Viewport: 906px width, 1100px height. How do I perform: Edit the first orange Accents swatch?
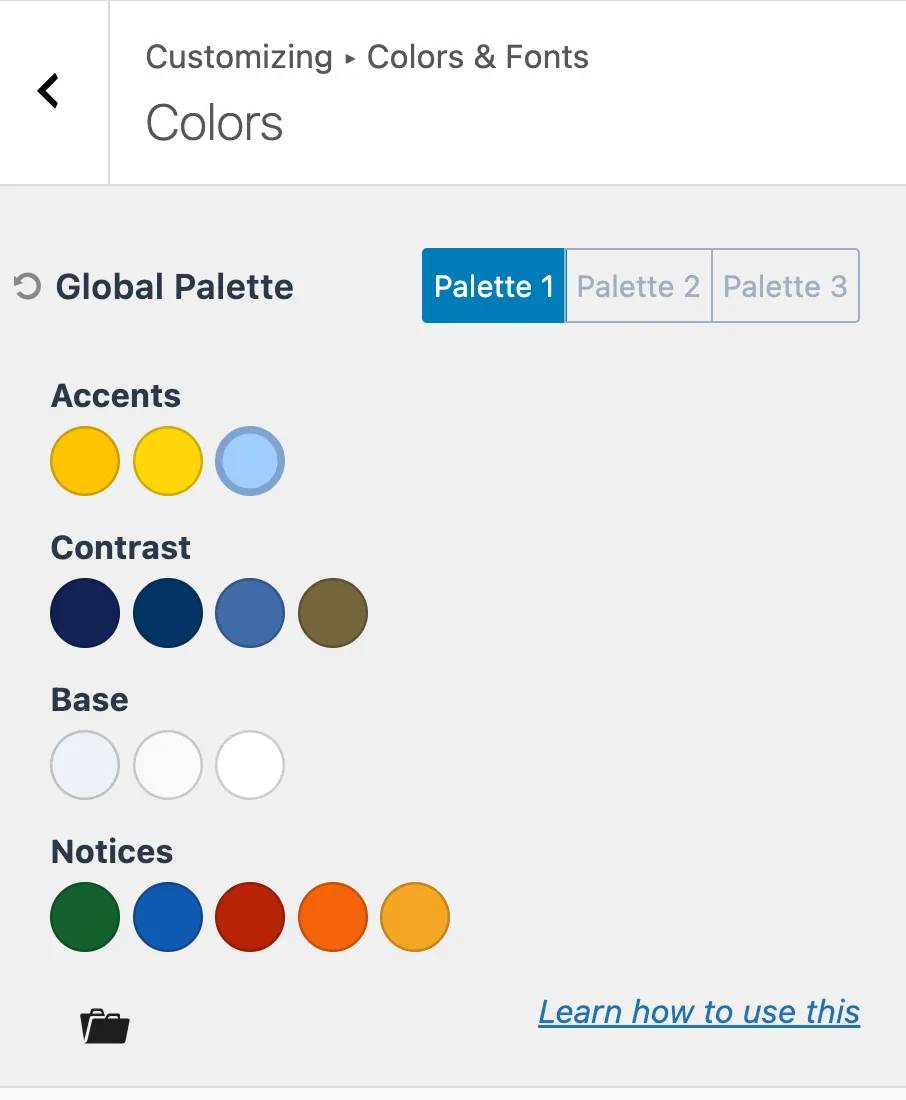(85, 461)
